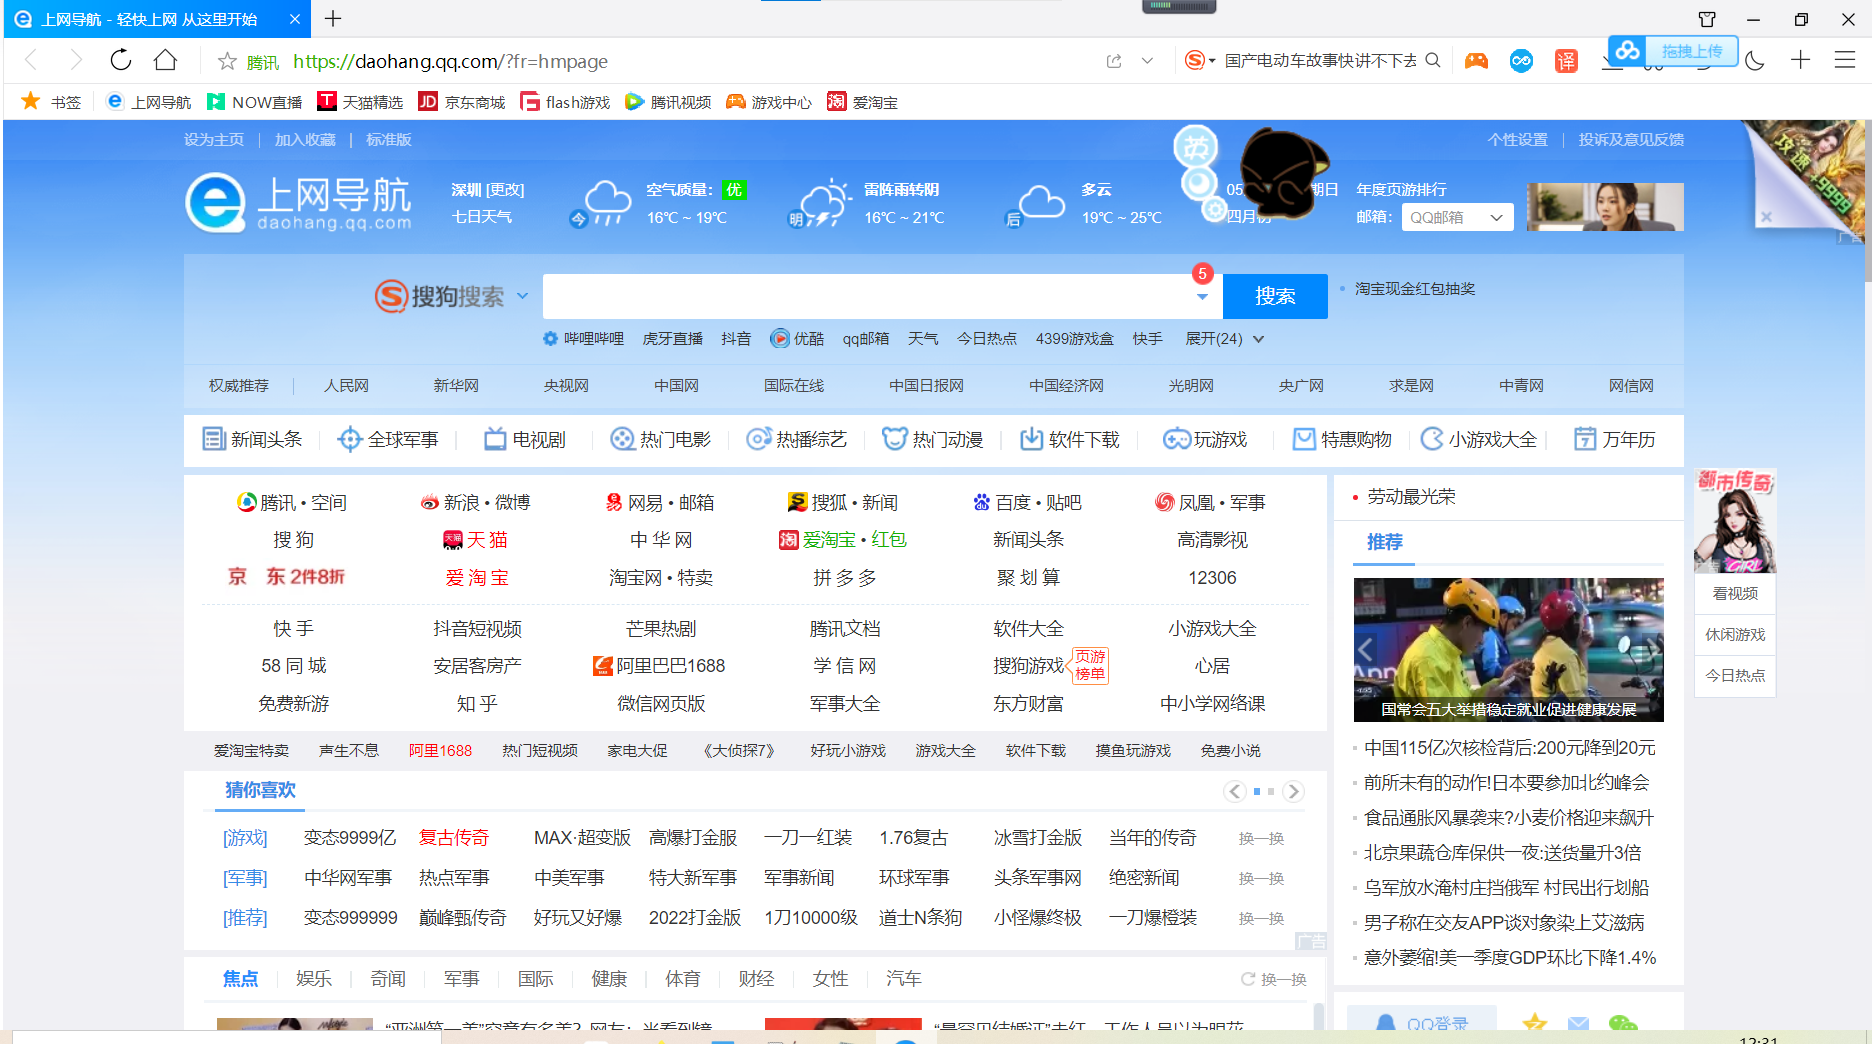Open Sogou search engine selector in toolbar
The image size is (1872, 1044).
pos(1199,61)
